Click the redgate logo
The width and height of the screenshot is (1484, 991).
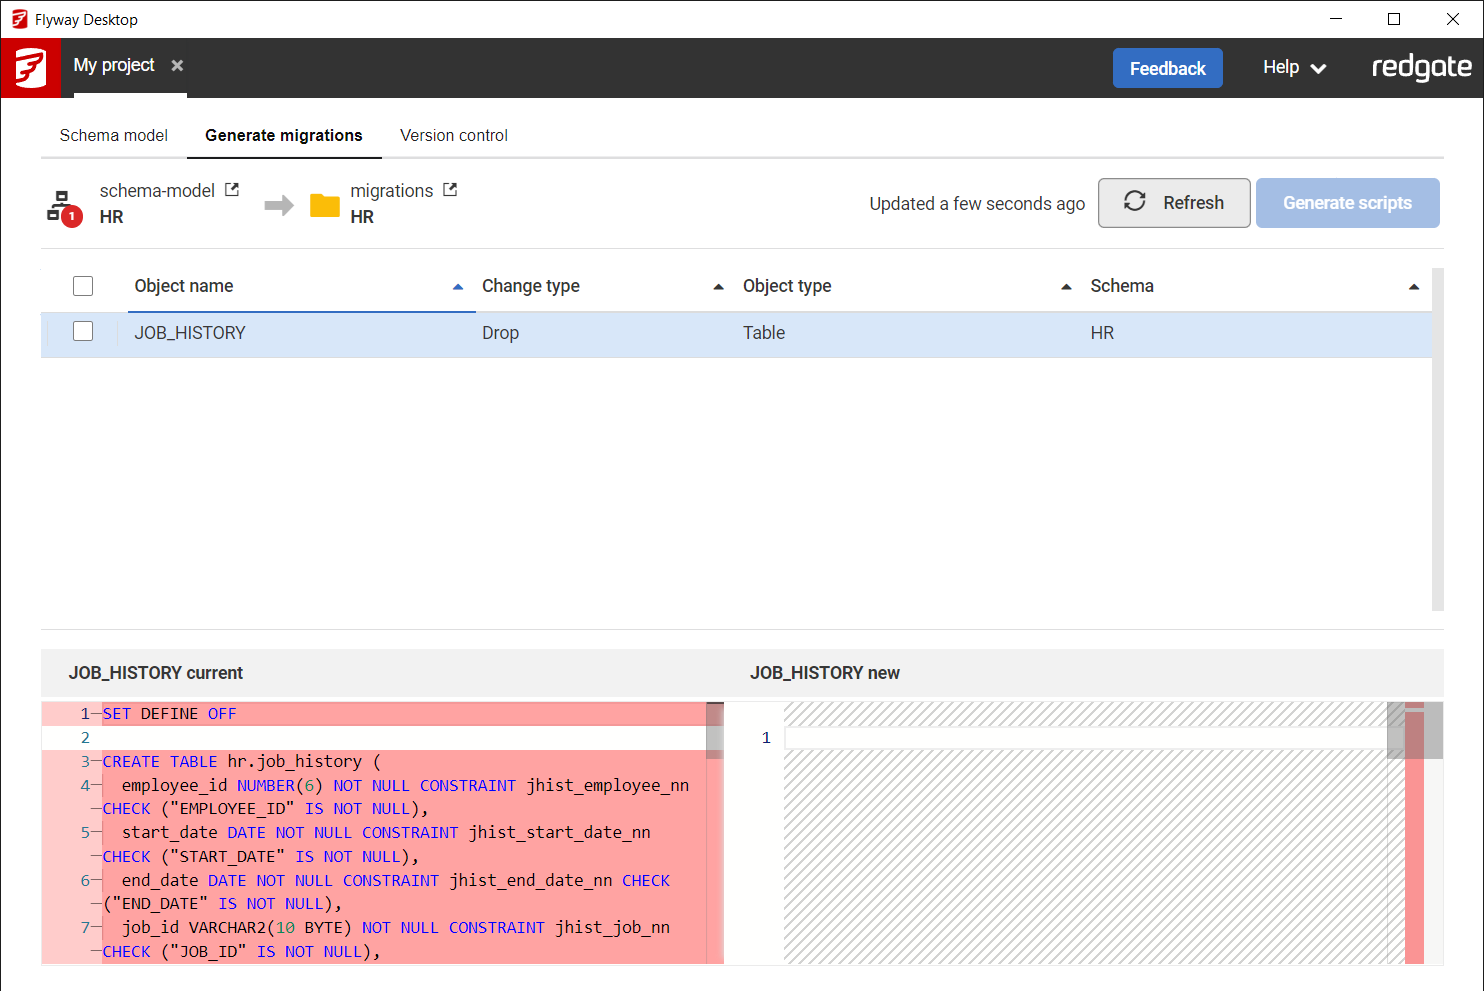tap(1421, 68)
